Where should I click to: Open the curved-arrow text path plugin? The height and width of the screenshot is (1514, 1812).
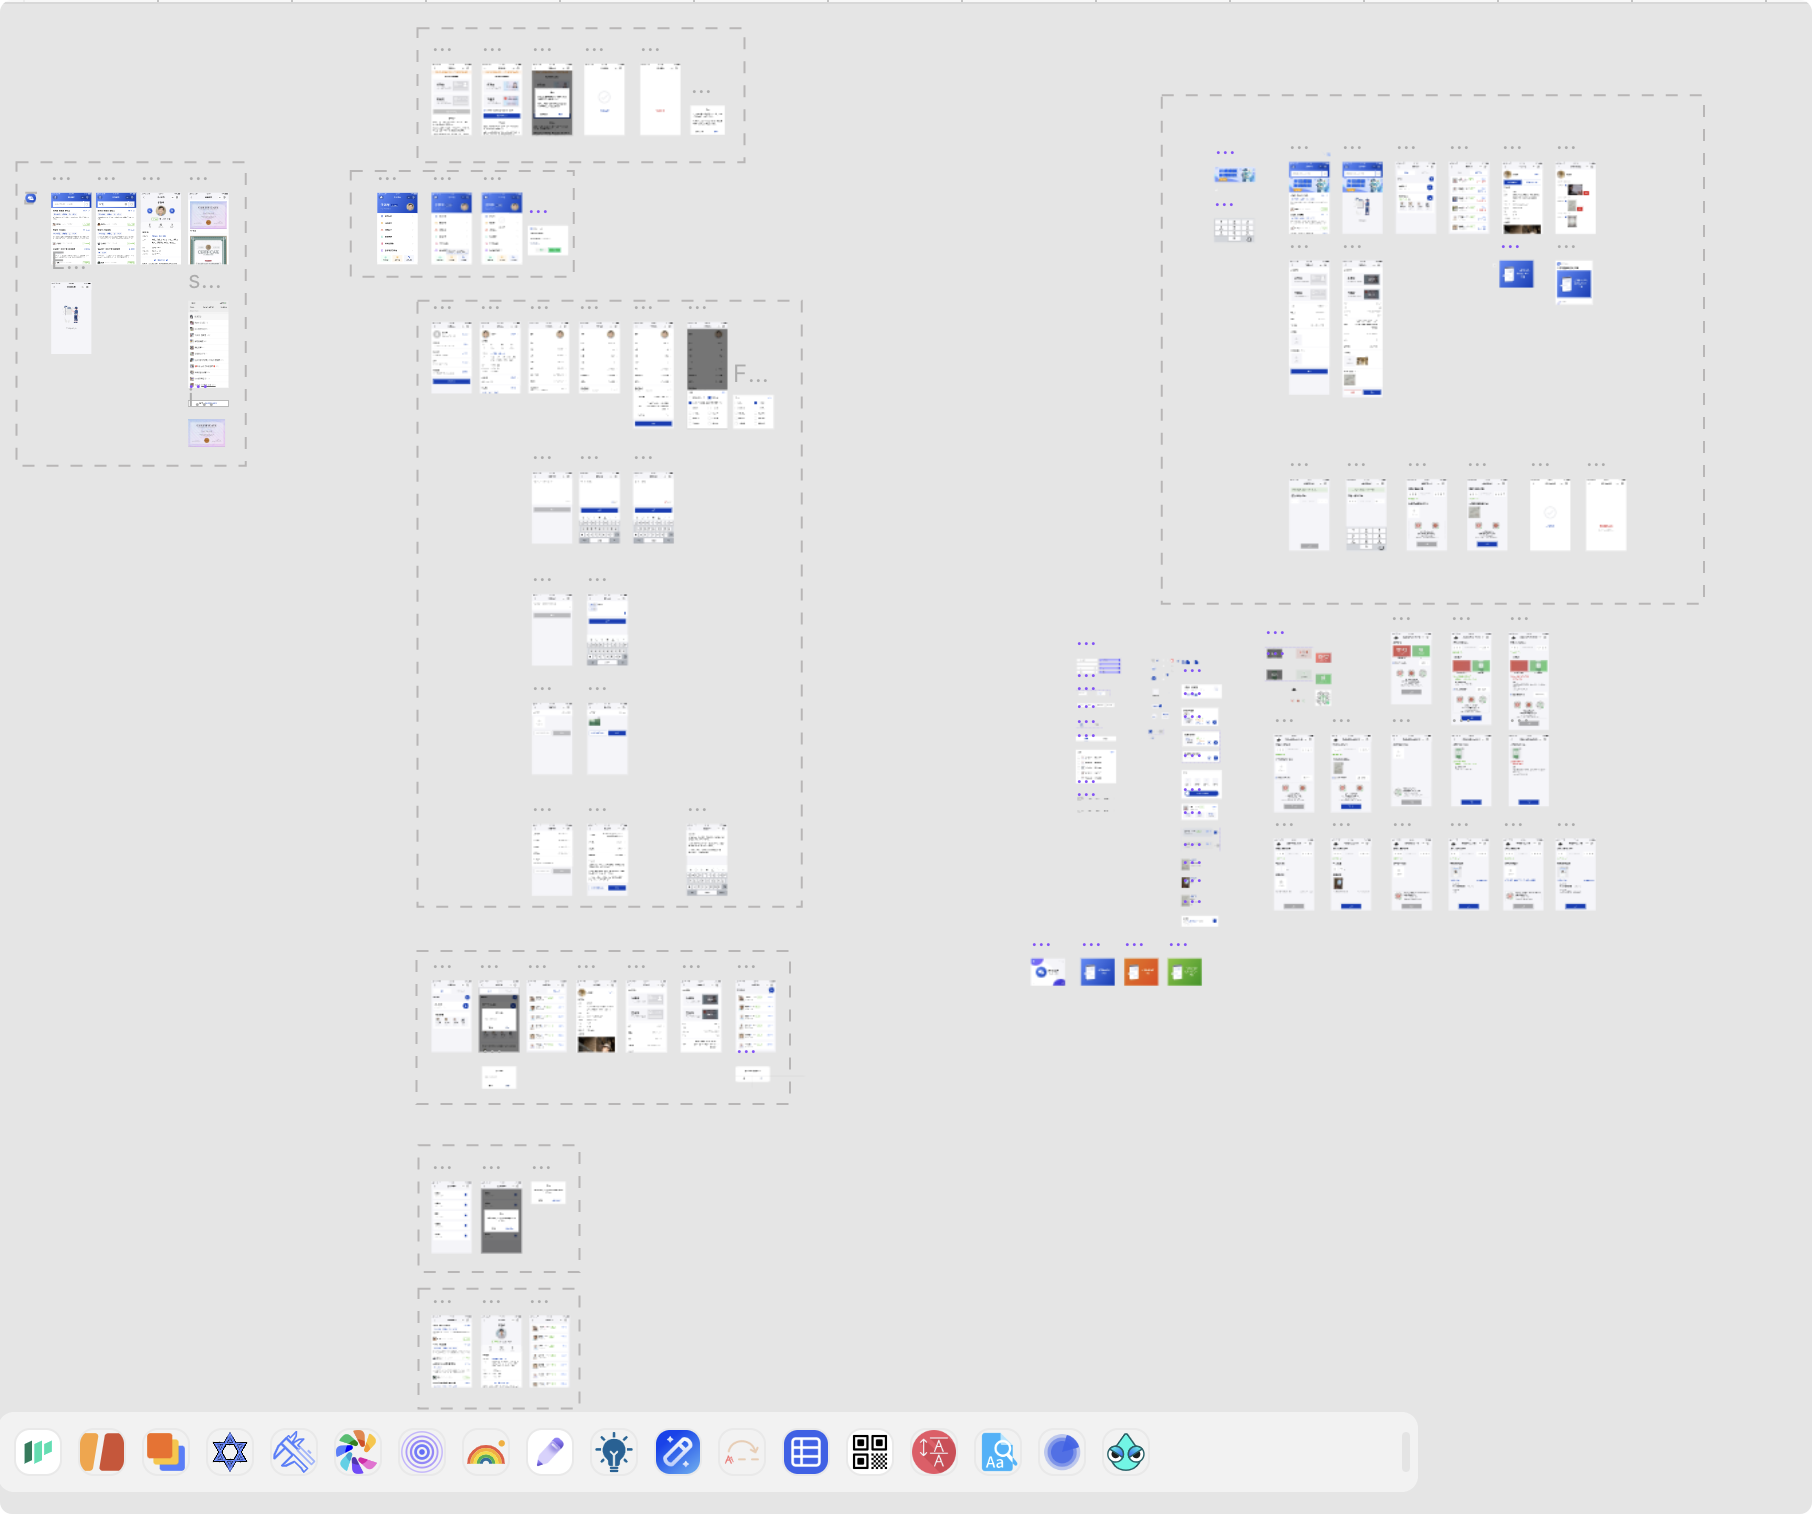[x=742, y=1452]
